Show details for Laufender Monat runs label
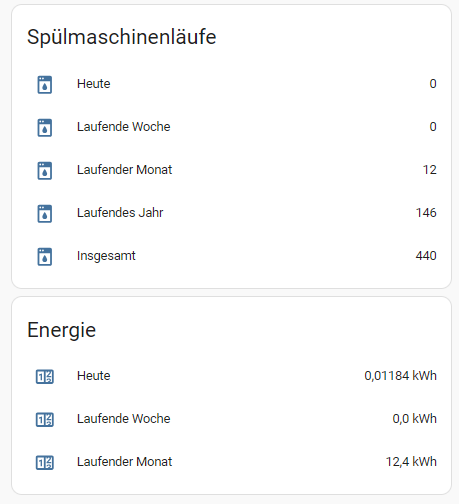This screenshot has width=459, height=504. 124,170
